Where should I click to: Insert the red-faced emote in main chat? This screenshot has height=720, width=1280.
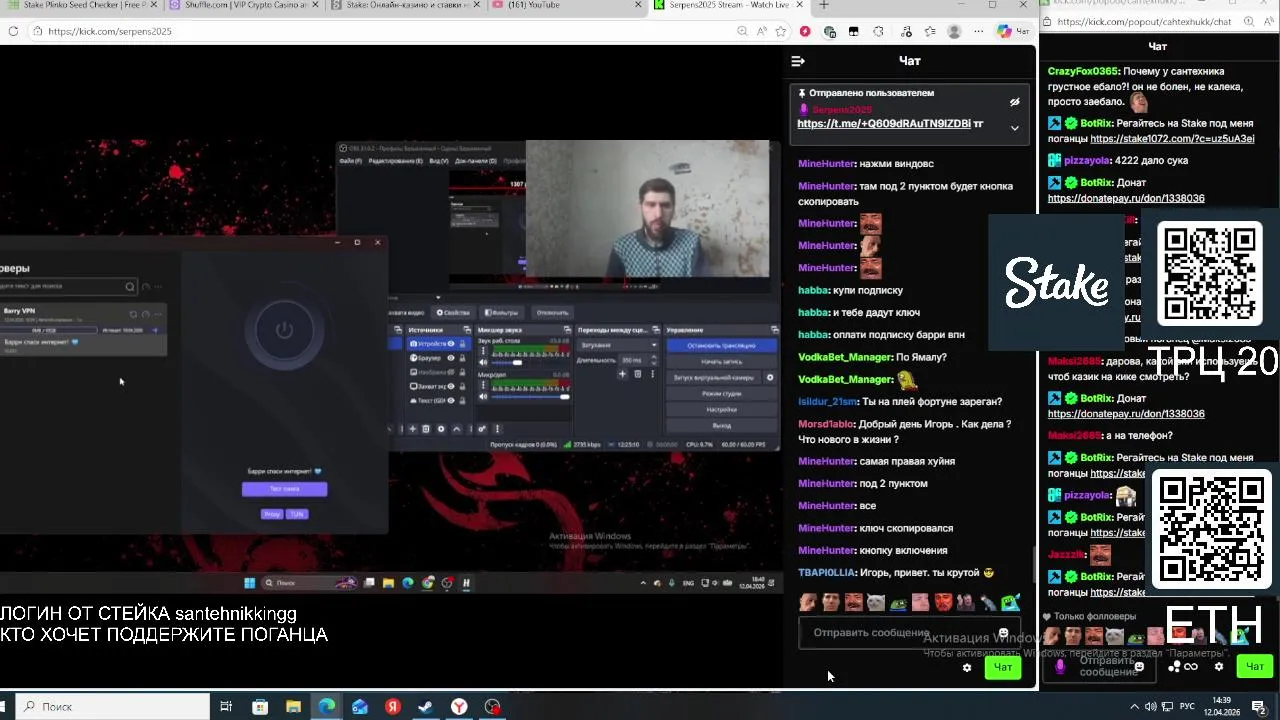click(943, 602)
